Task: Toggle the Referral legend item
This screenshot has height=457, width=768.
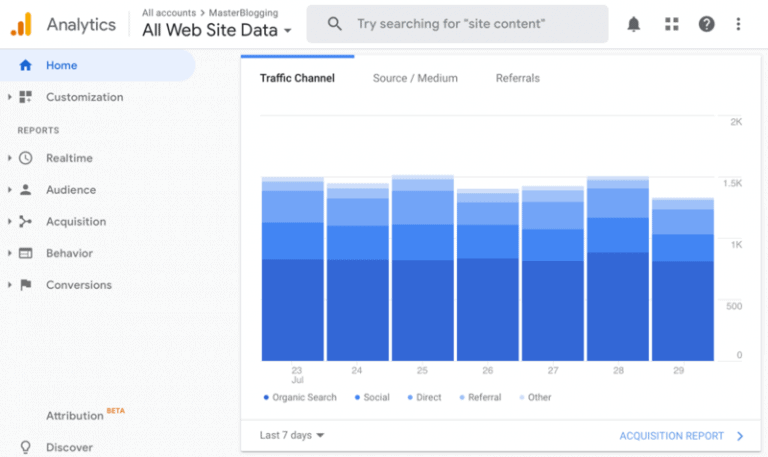Action: [480, 397]
